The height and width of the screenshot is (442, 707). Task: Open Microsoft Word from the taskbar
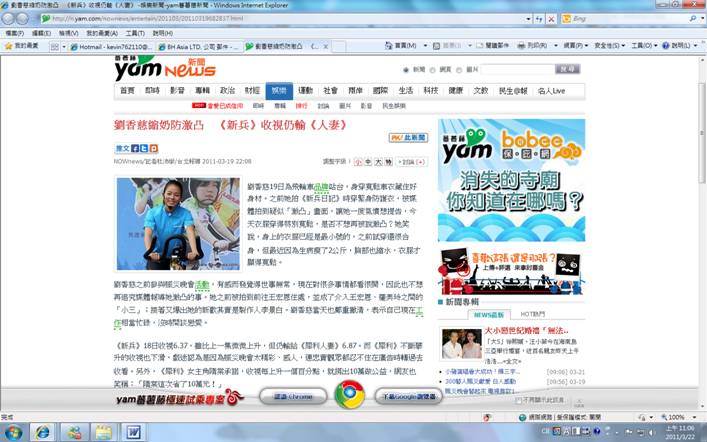[133, 433]
